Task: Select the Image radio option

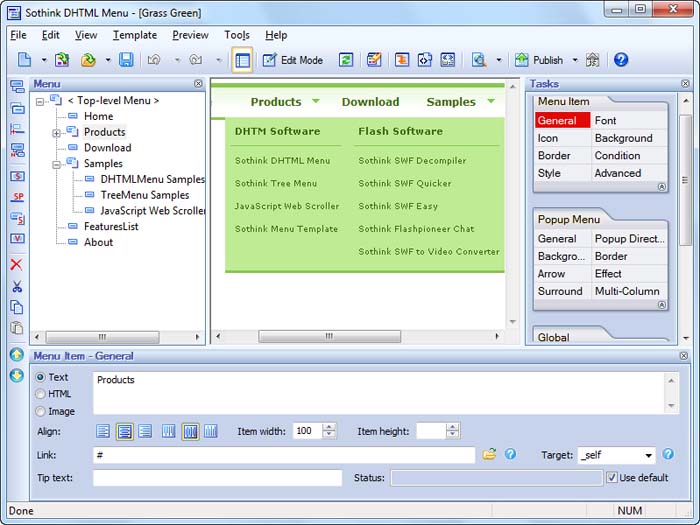Action: coord(40,411)
